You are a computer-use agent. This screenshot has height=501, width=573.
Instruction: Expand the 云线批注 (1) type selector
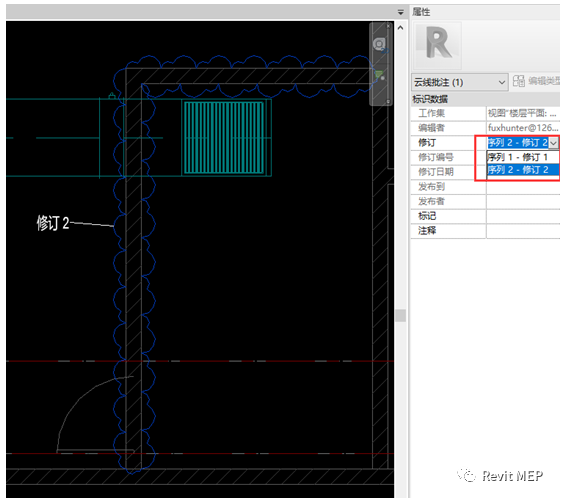[460, 82]
